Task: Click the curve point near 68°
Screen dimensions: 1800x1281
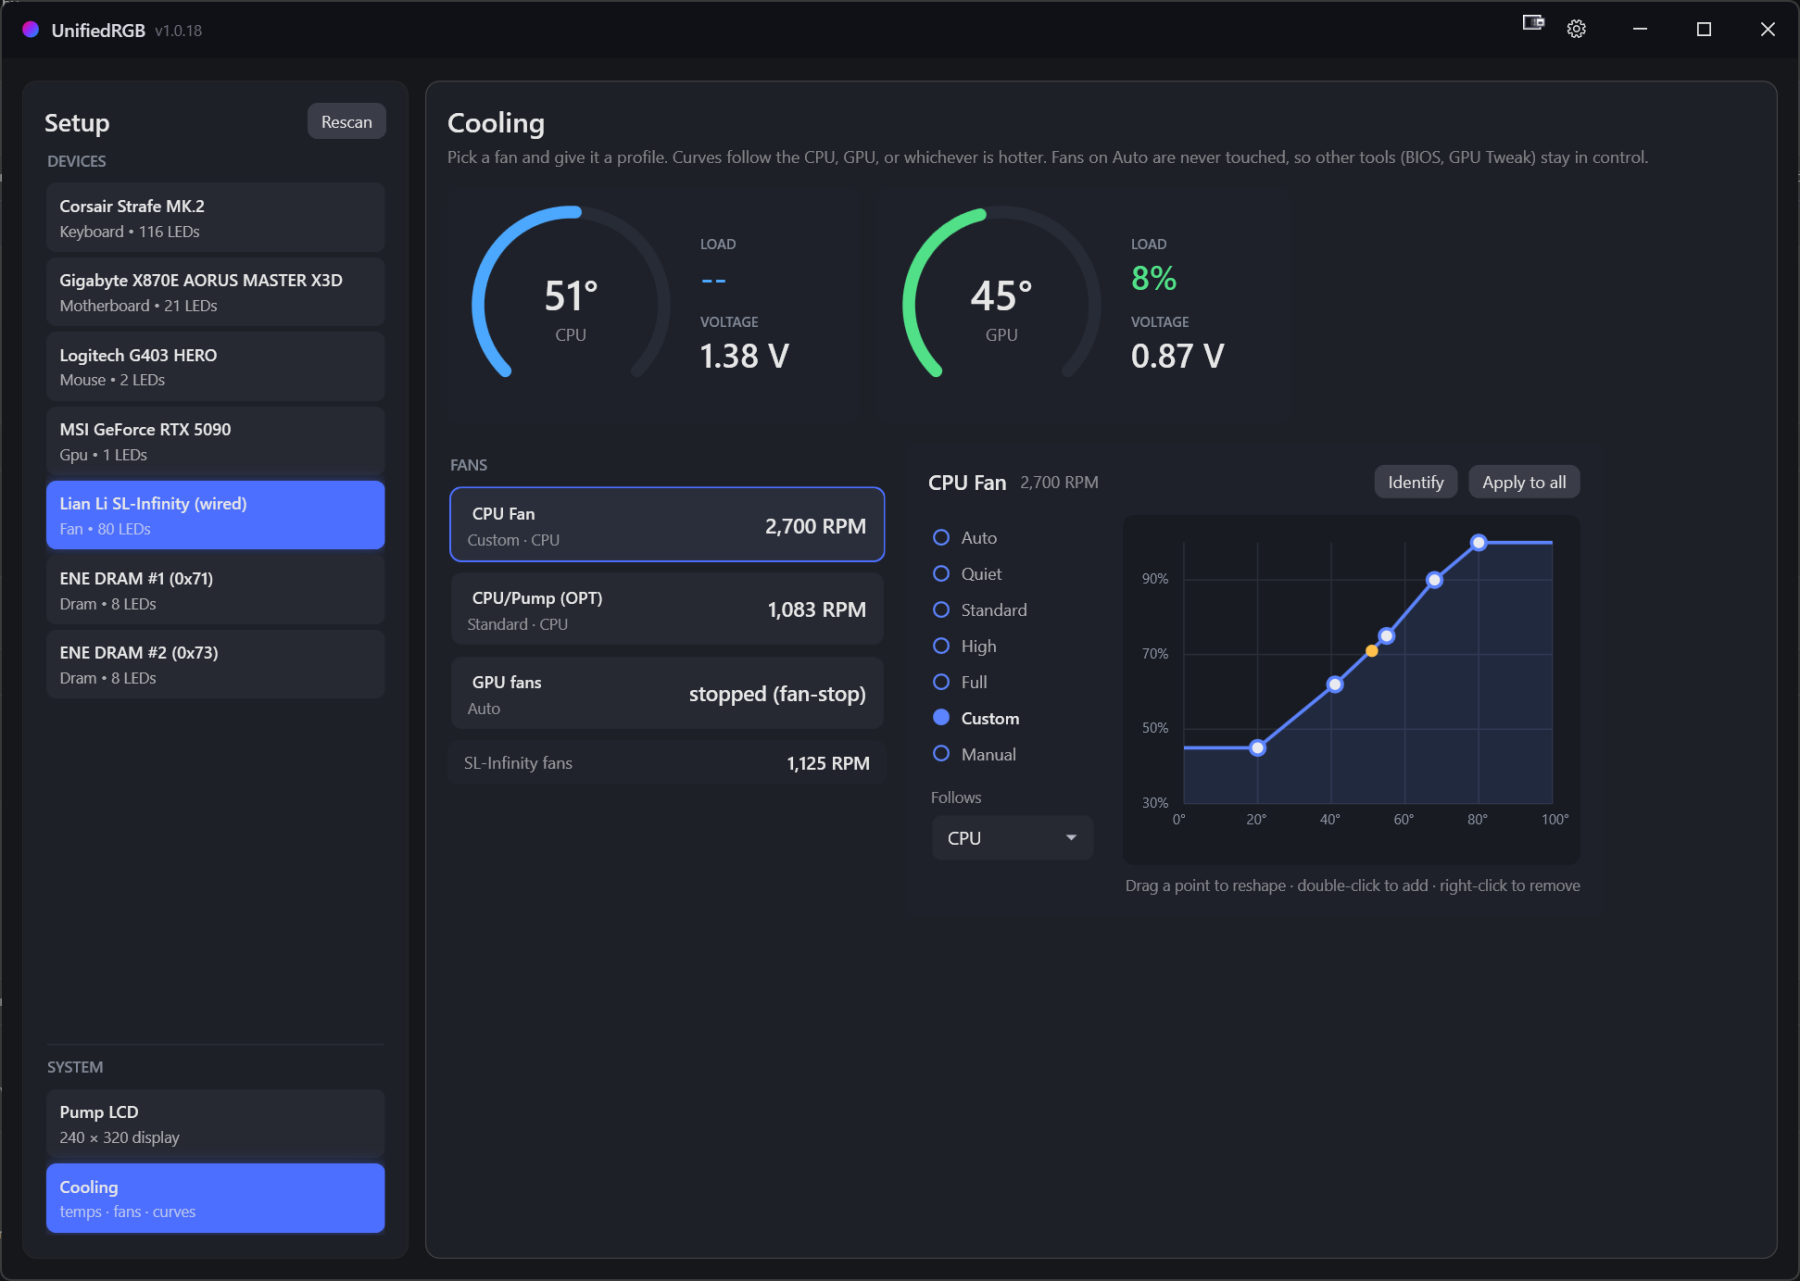Action: 1434,580
